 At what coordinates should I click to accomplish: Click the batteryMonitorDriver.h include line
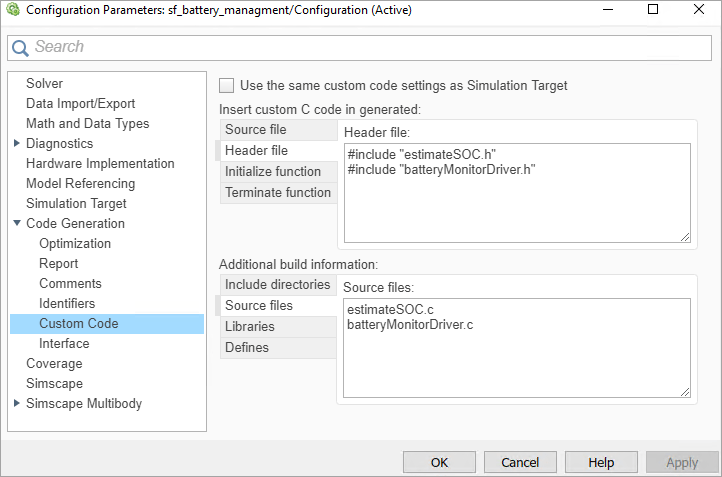[441, 170]
